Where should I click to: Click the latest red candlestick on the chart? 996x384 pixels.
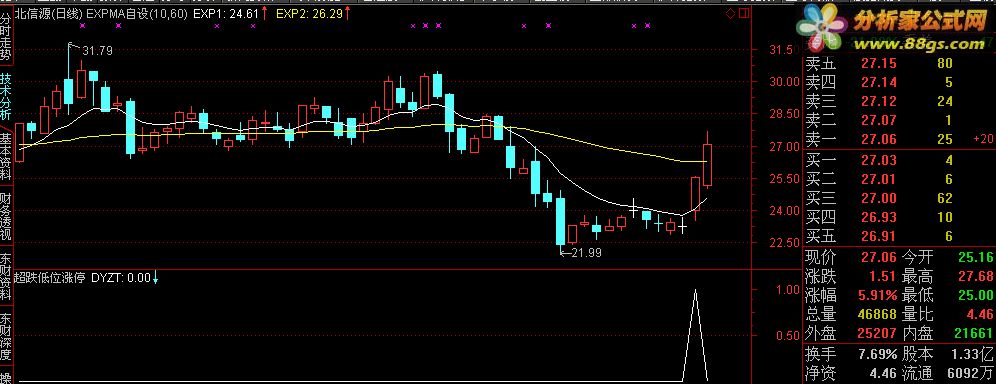point(708,165)
